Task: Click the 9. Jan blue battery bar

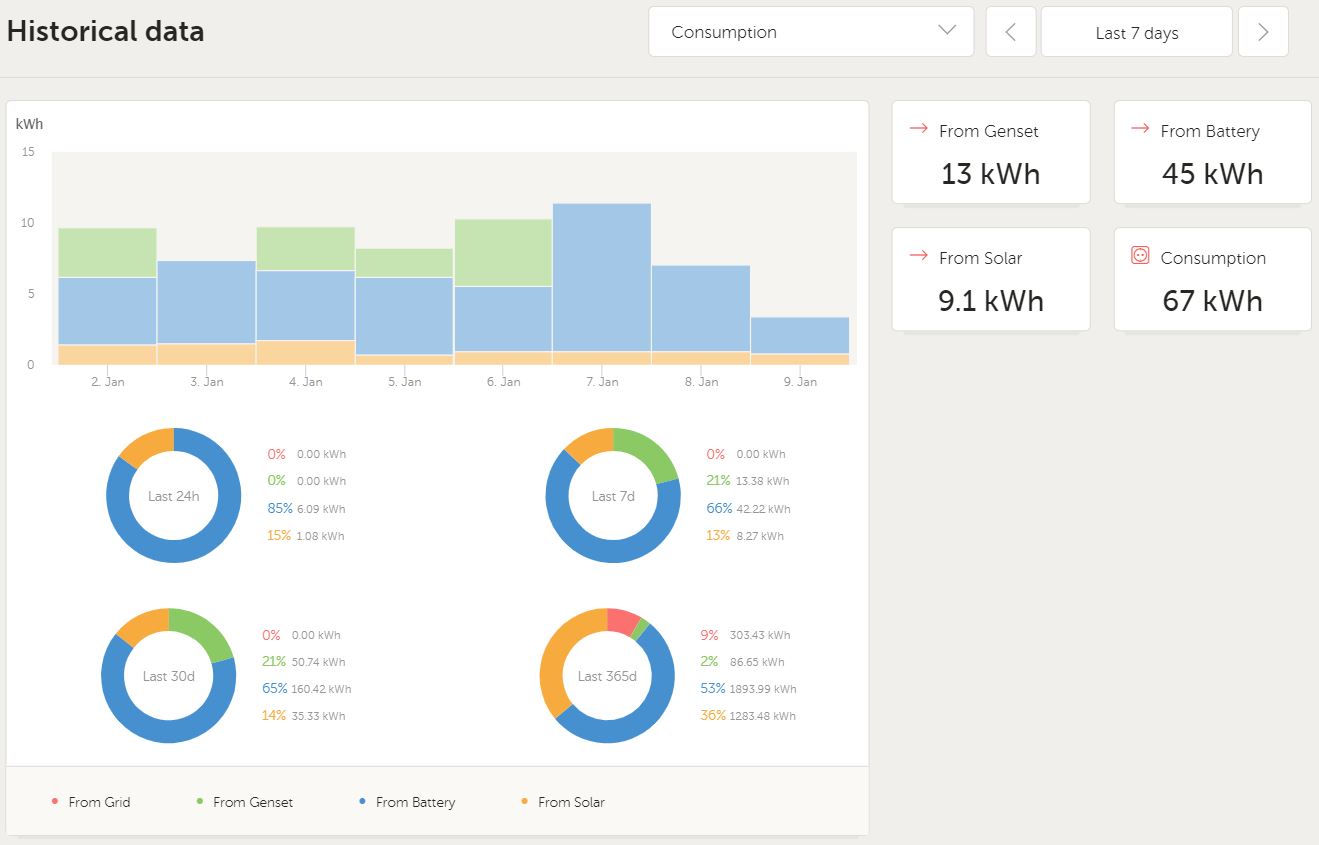Action: coord(800,335)
